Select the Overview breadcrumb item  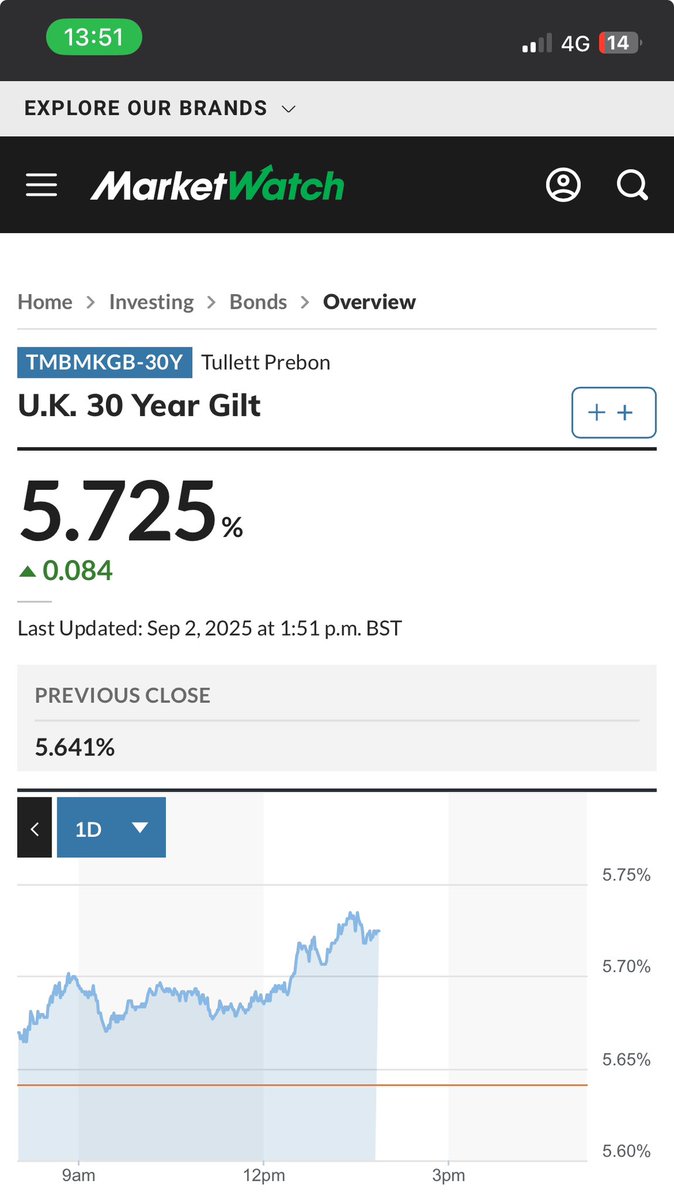point(369,302)
